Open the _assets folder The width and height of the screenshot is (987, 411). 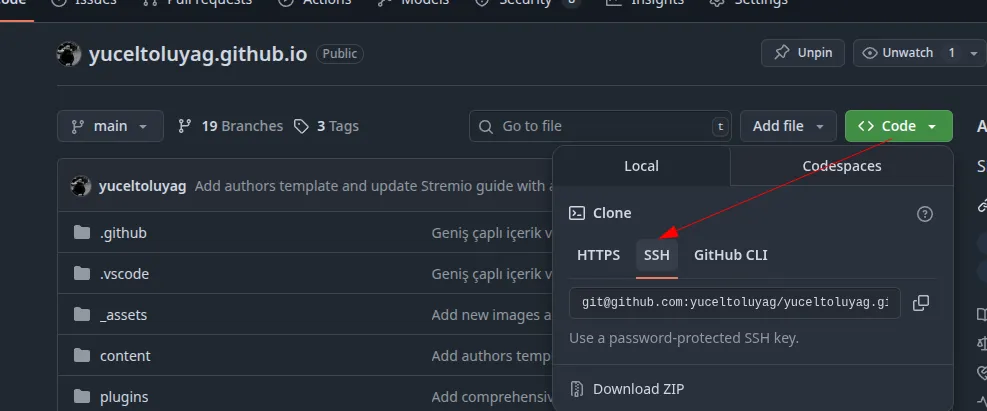tap(123, 315)
